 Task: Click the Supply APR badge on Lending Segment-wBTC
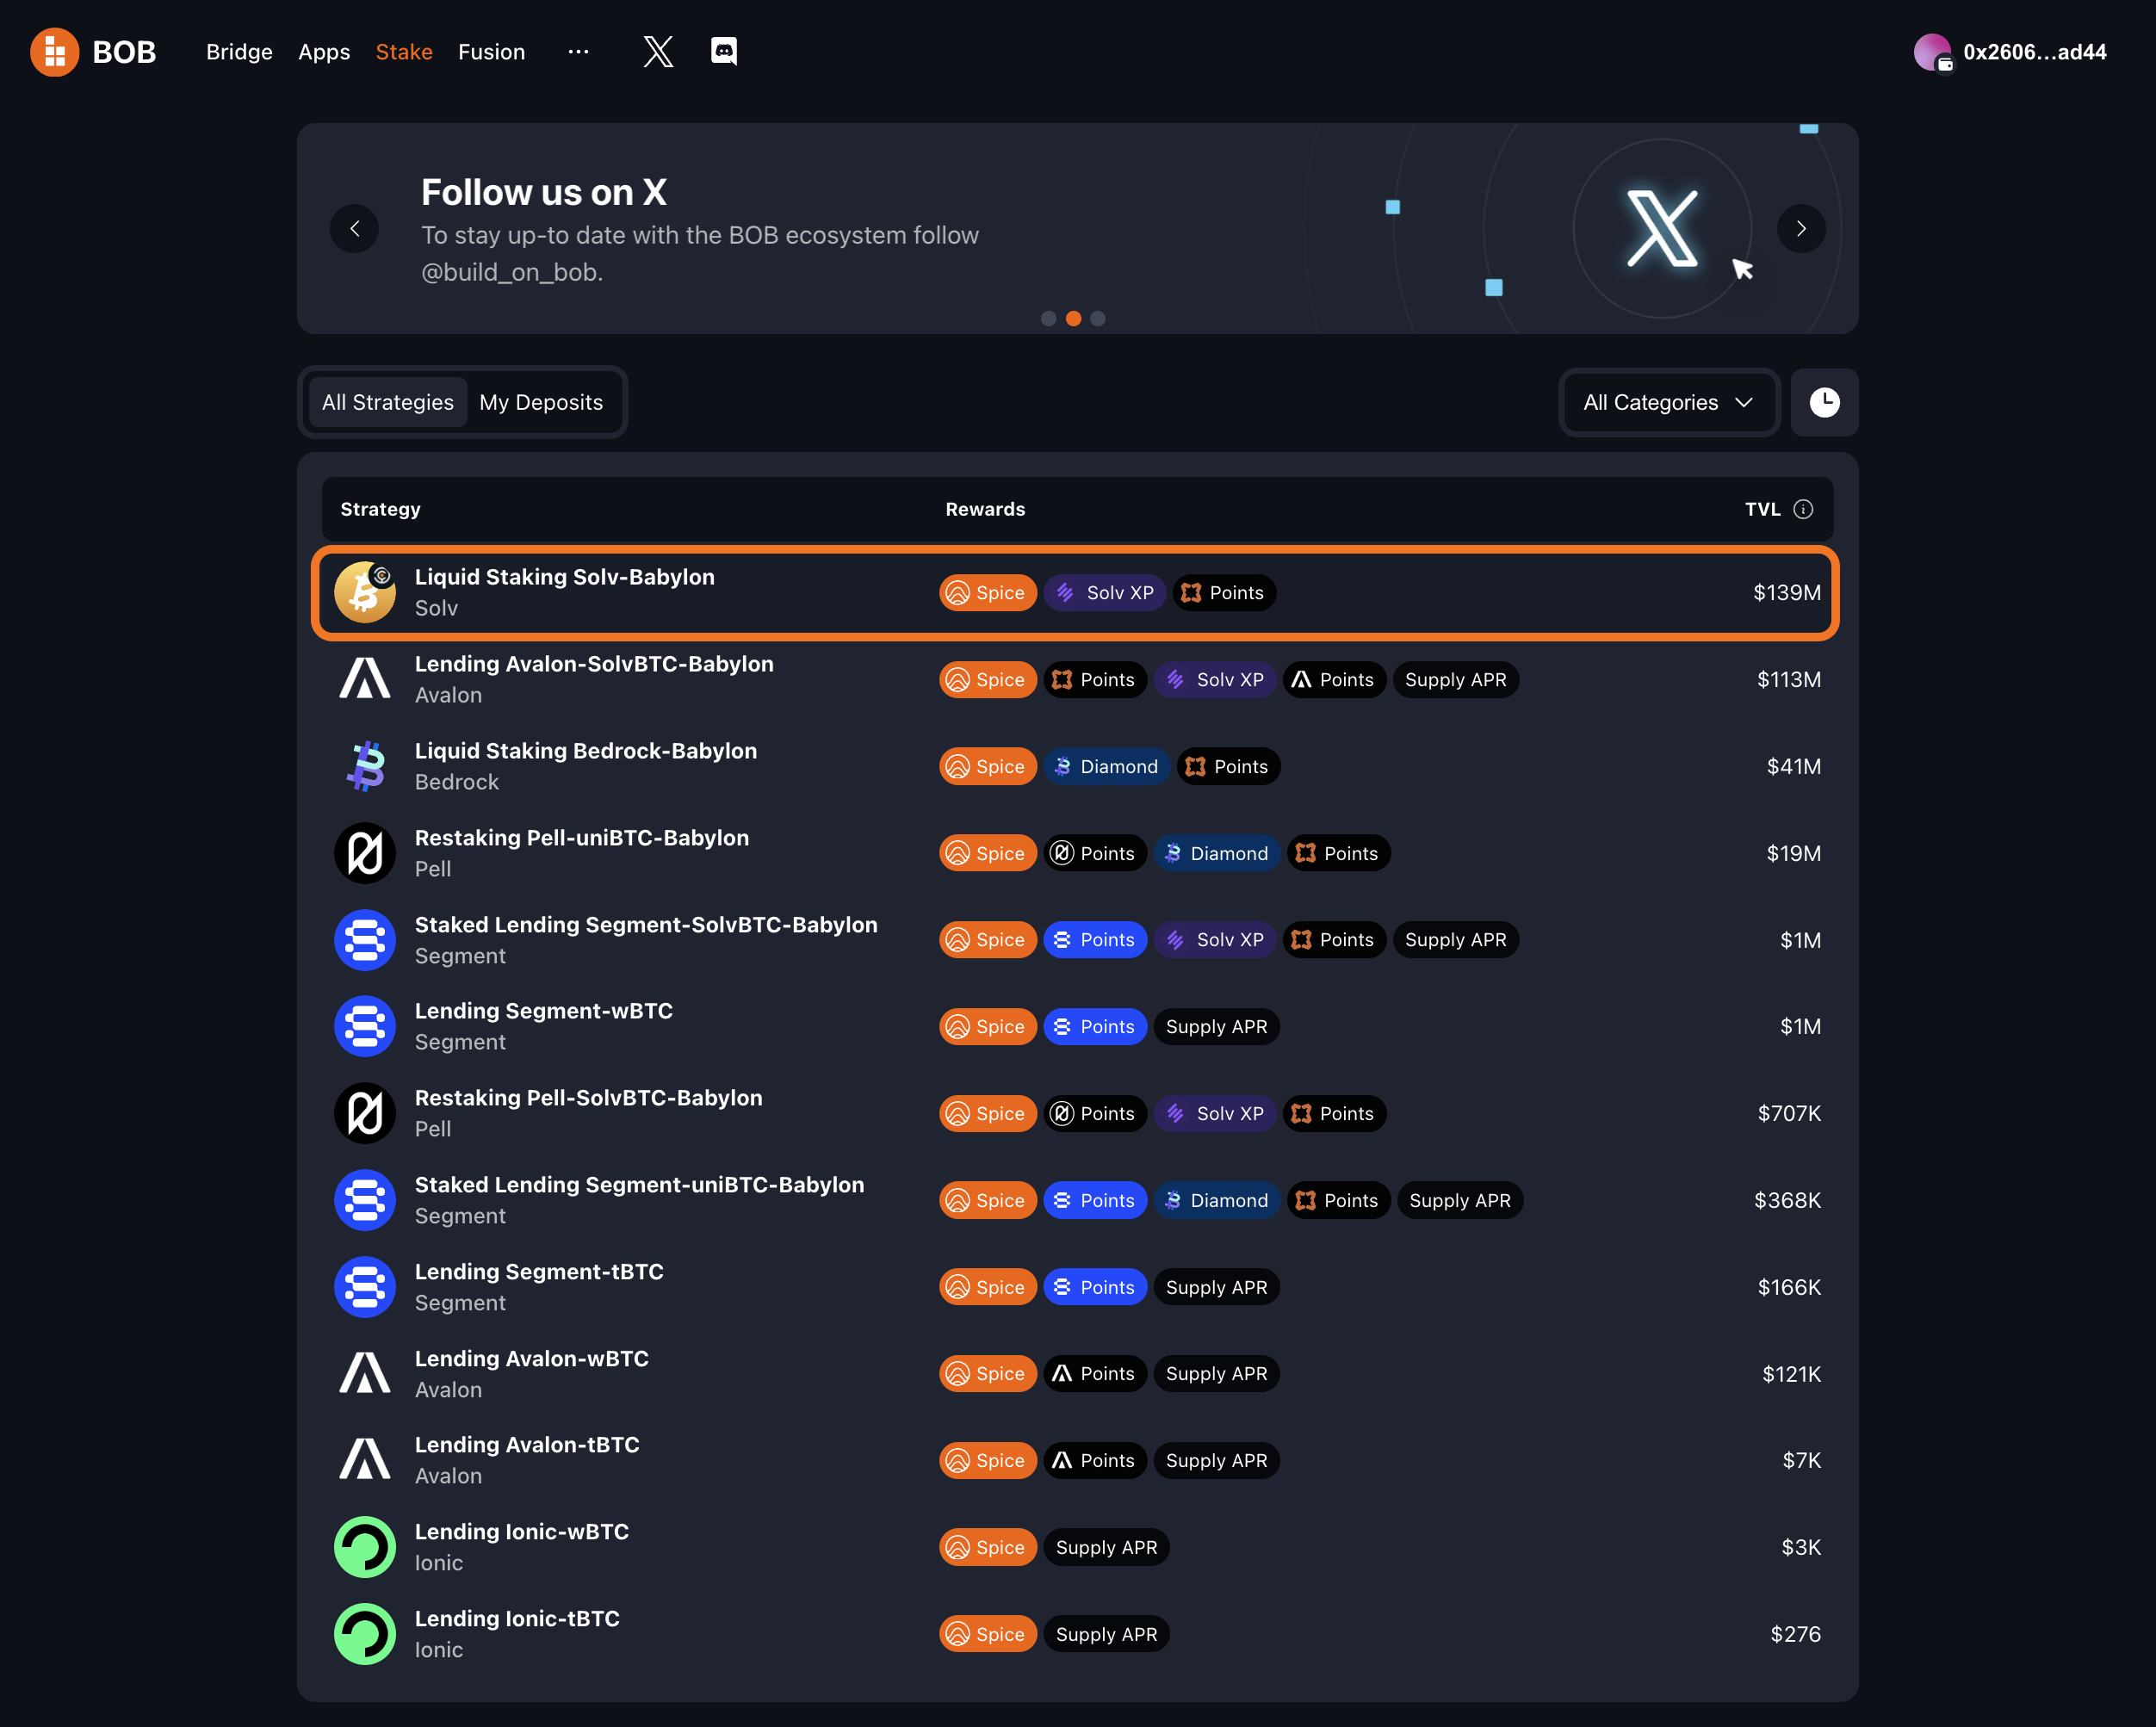point(1217,1027)
